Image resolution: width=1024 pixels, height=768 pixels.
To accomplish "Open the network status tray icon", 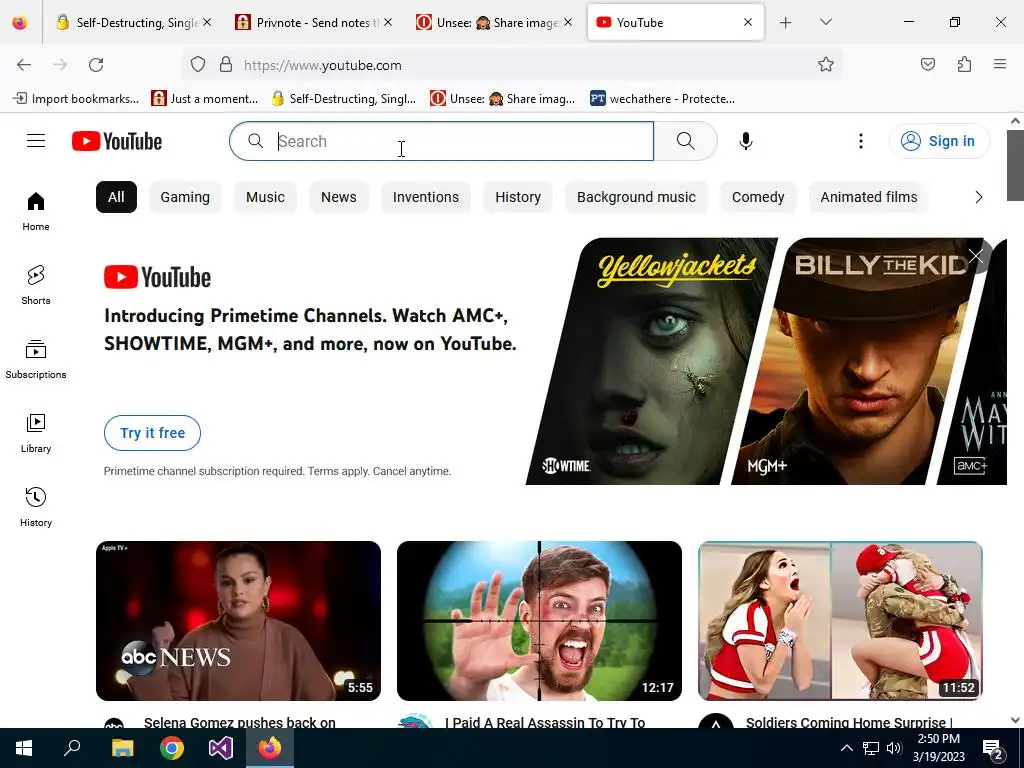I will click(871, 748).
